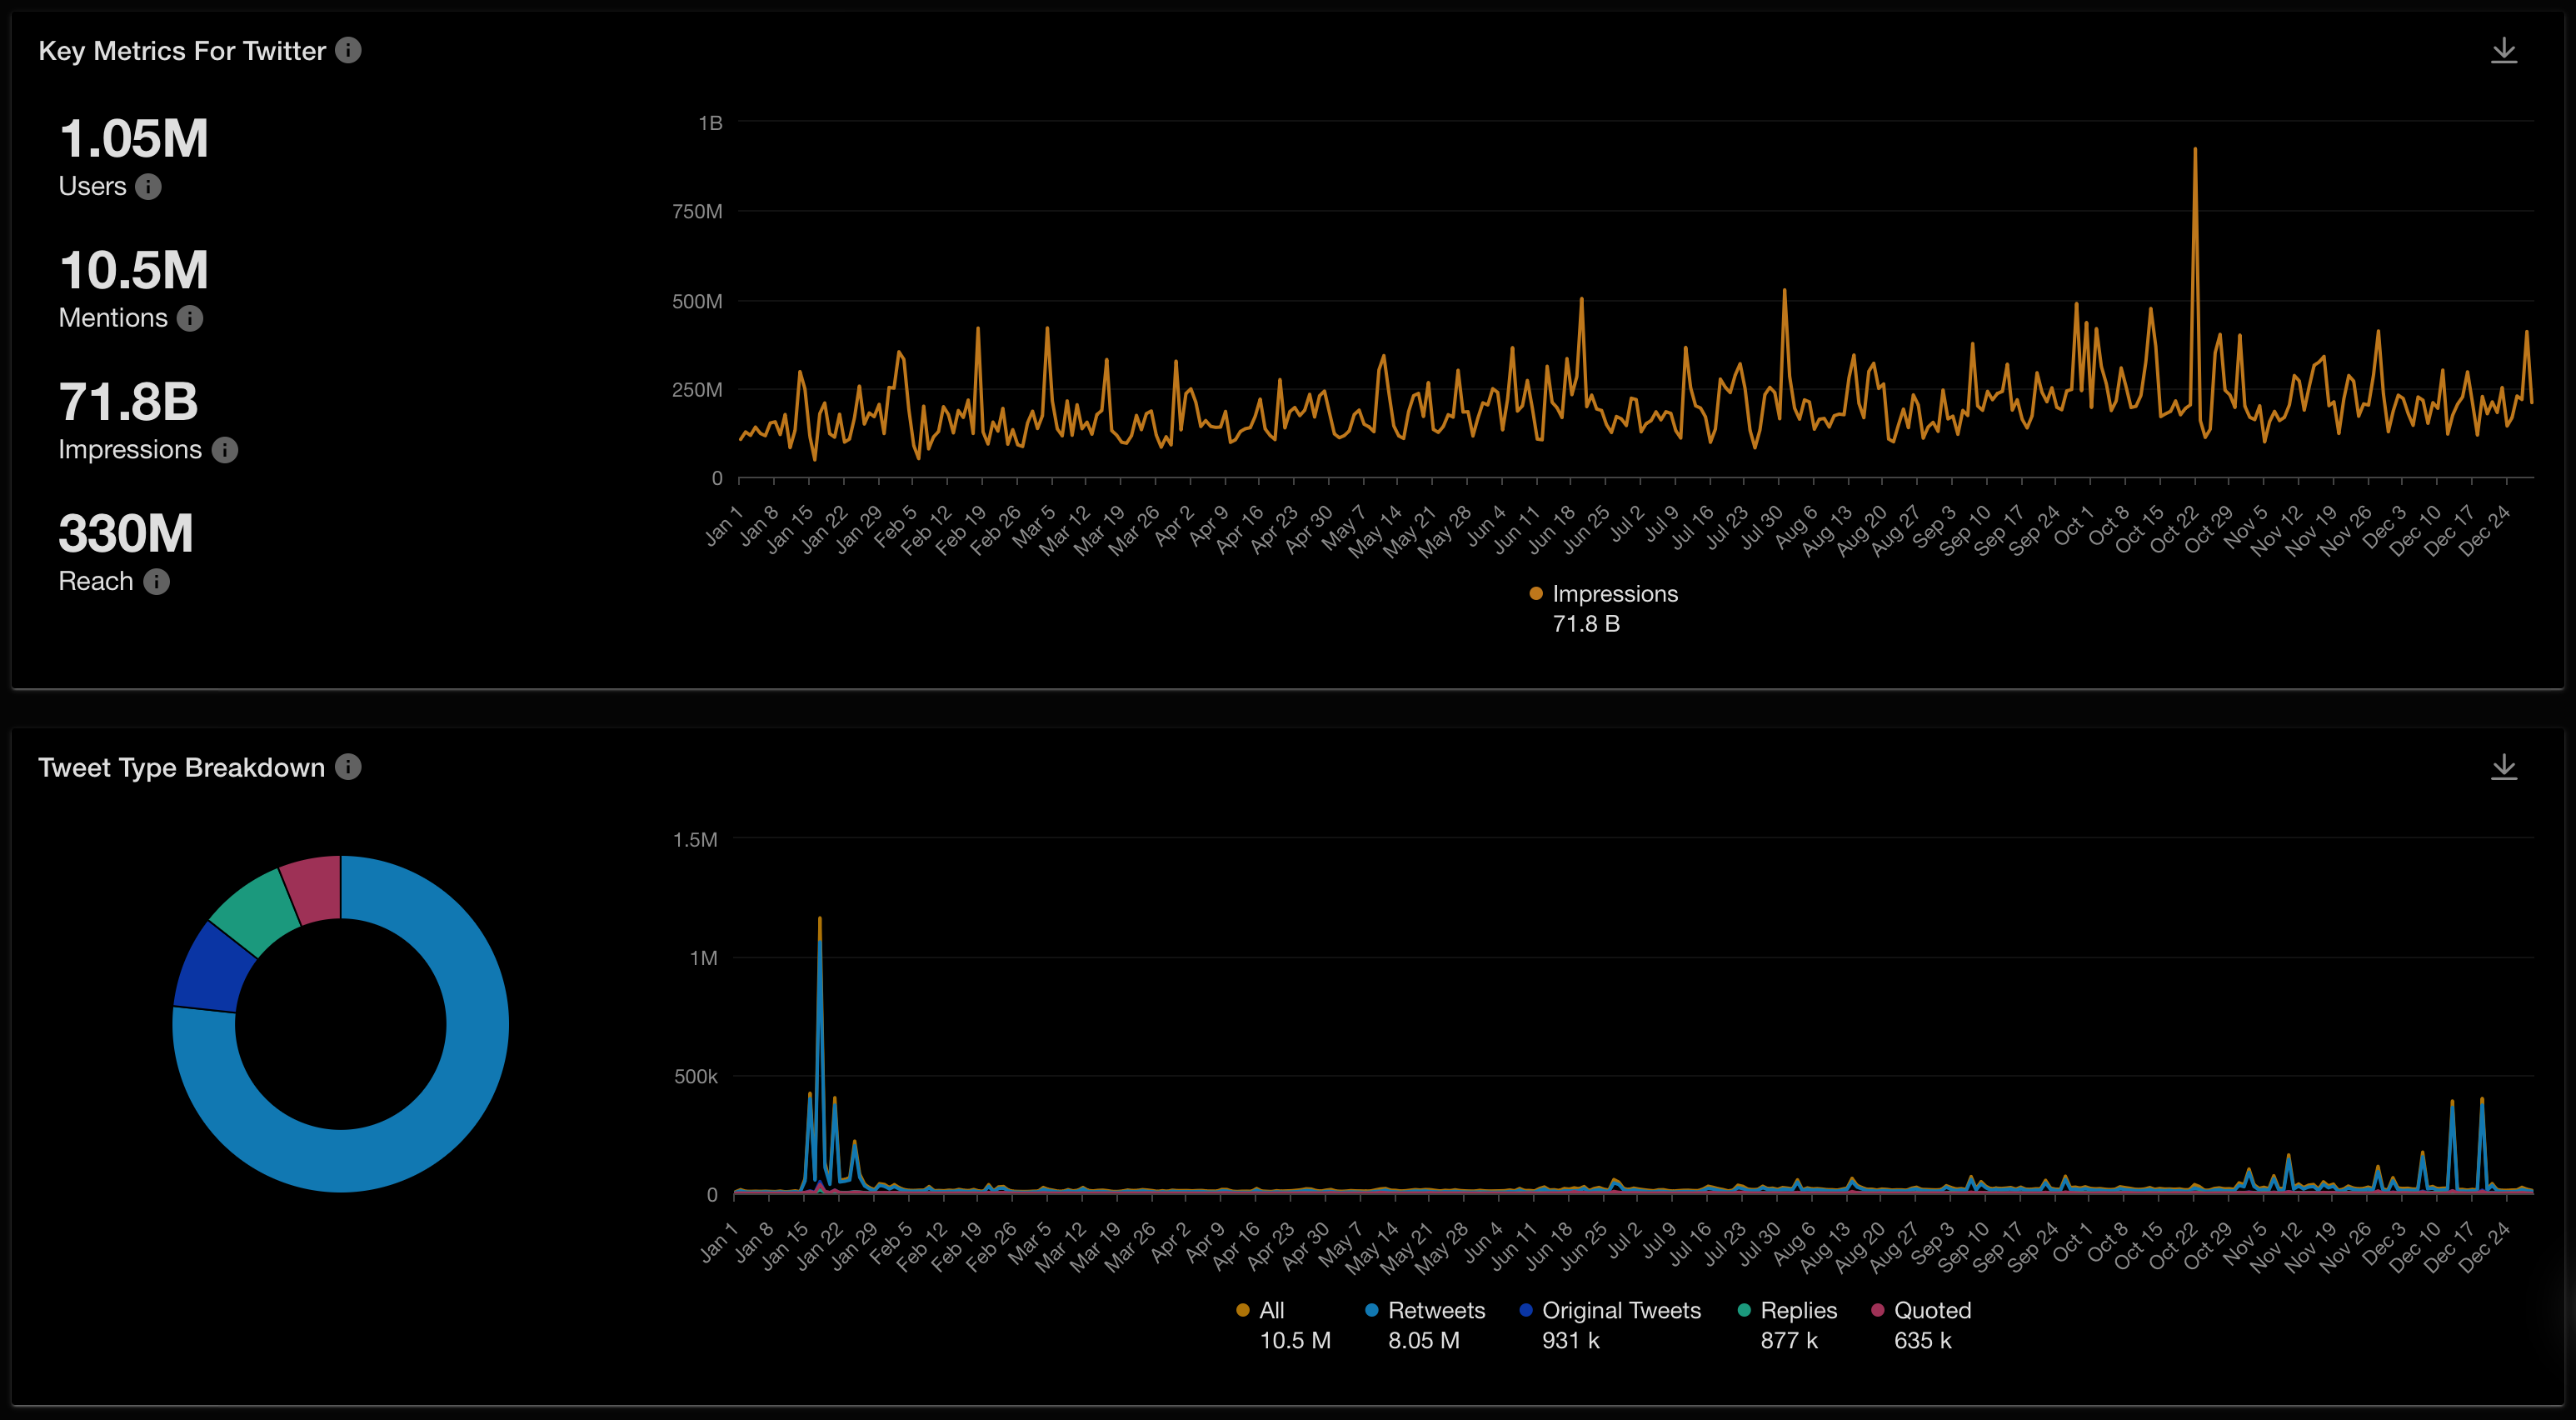Click the info icon next to Mentions
Screen dimensions: 2576x1420
point(189,318)
